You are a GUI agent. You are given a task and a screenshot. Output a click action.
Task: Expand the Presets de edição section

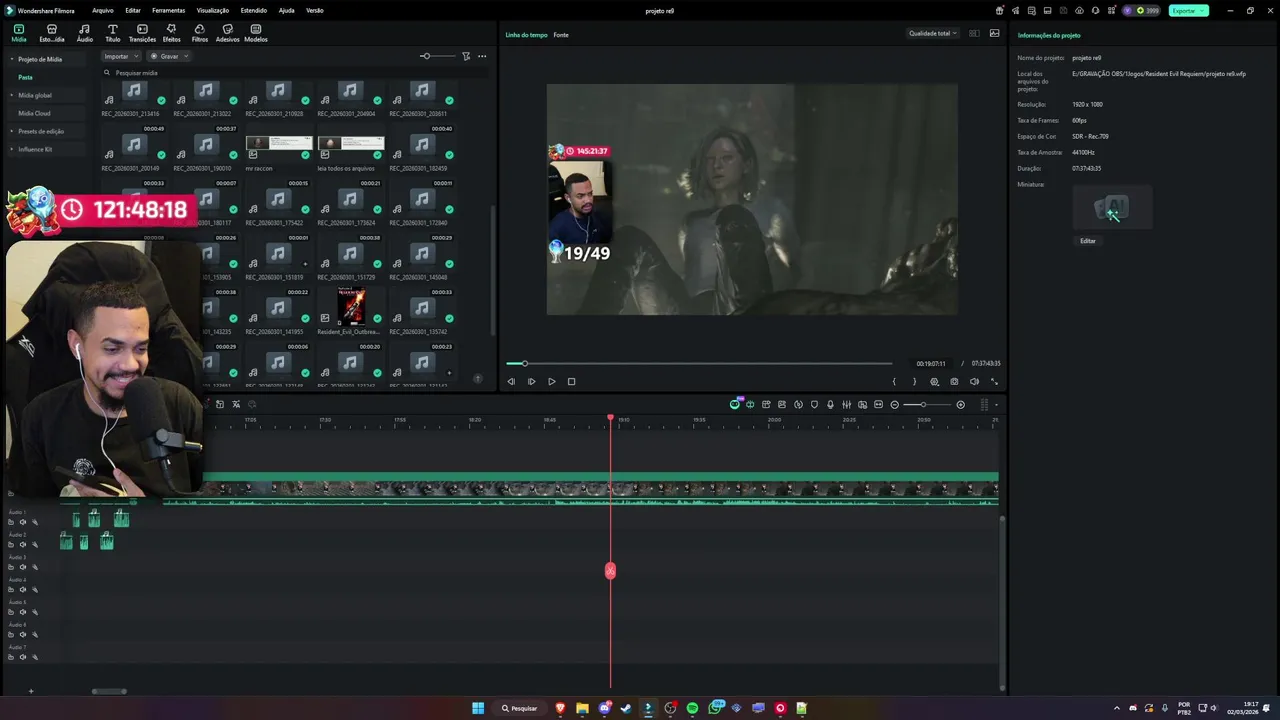(x=12, y=131)
